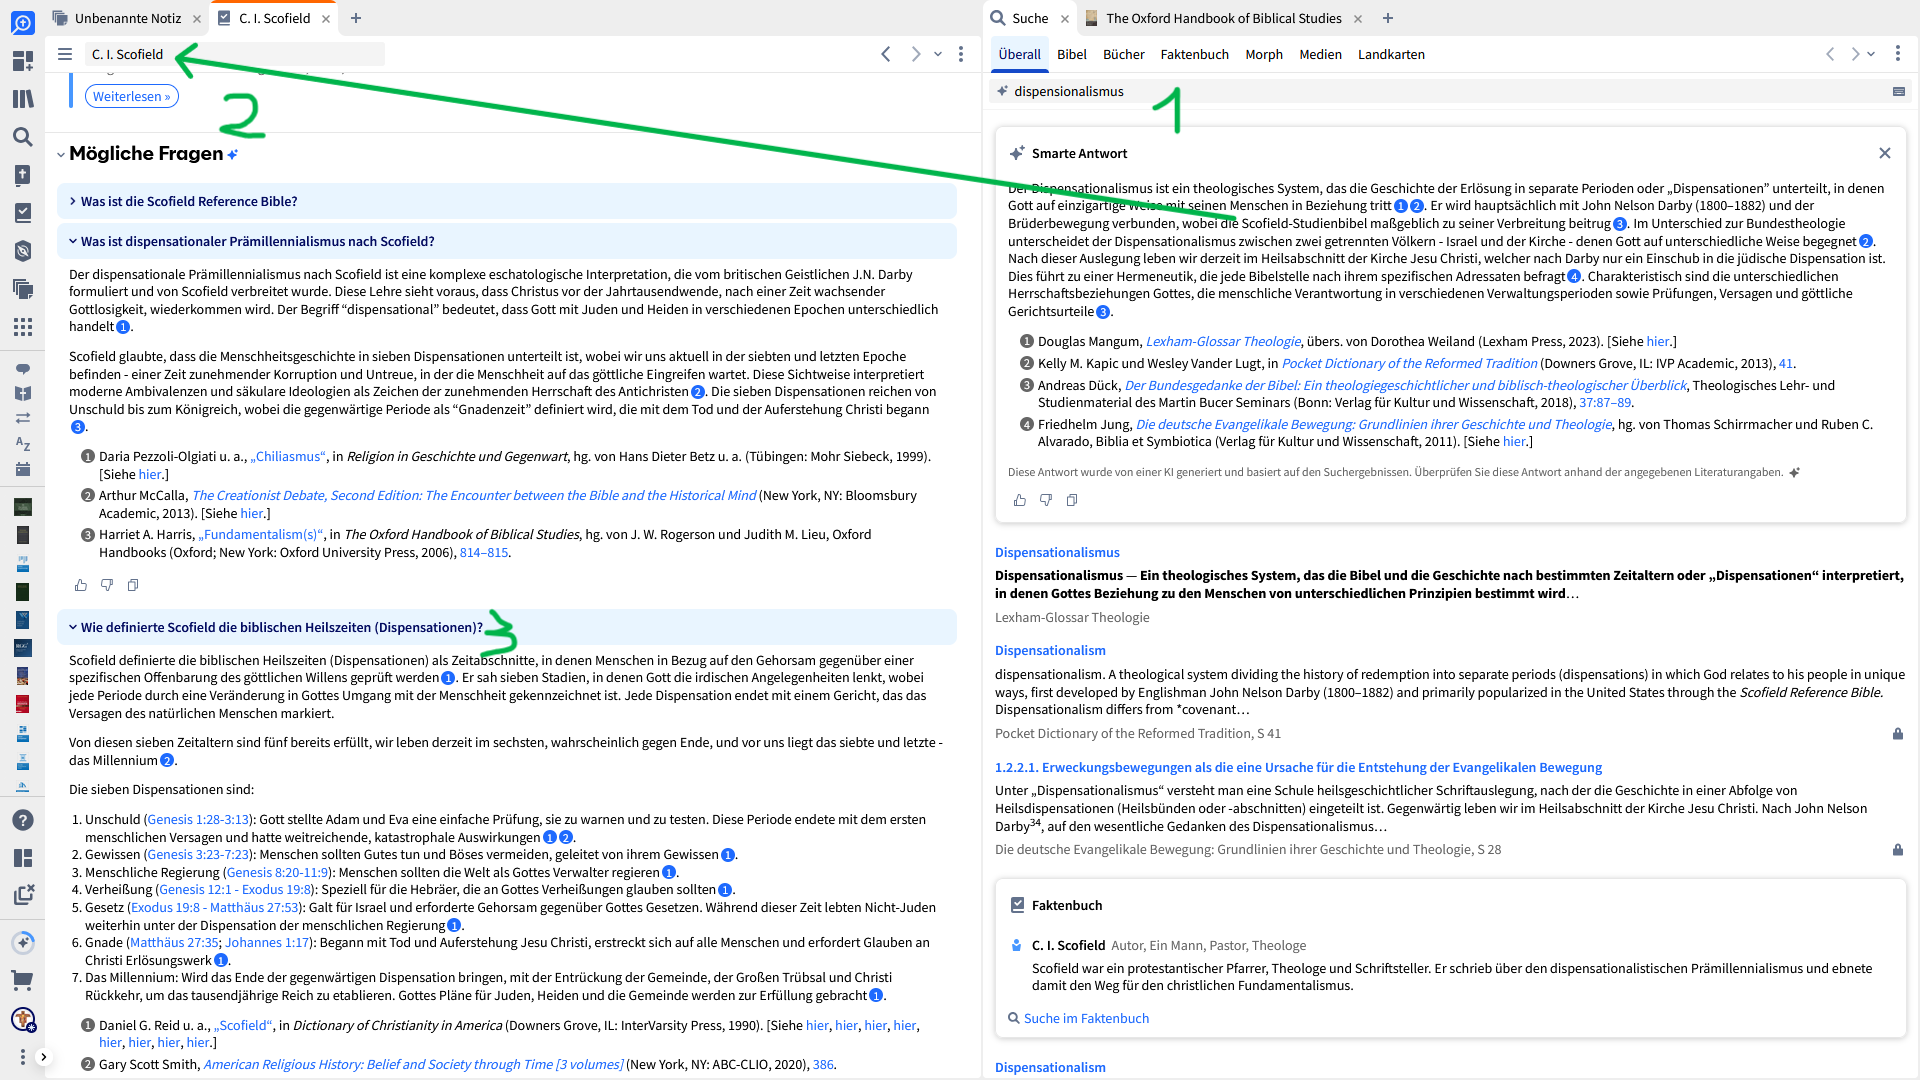Open the shopping cart icon
This screenshot has width=1920, height=1080.
(22, 981)
